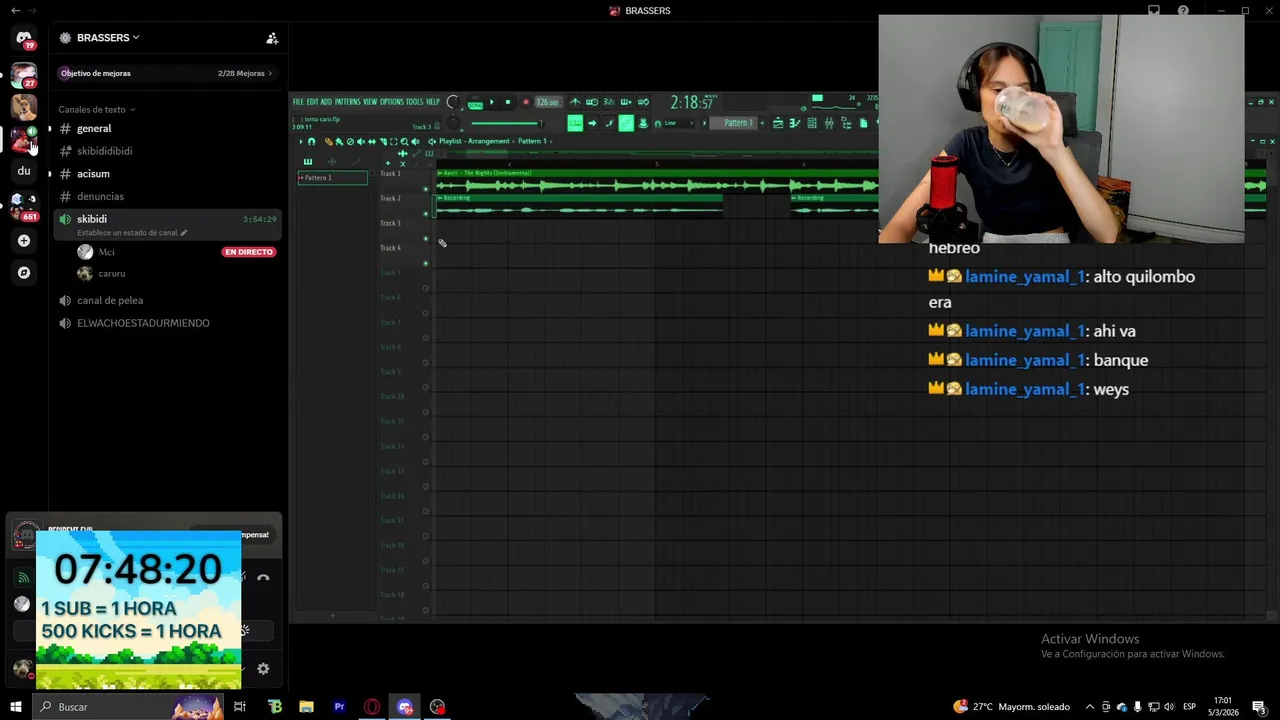Open the Playlist view icon
The width and height of the screenshot is (1280, 720).
coord(778,123)
